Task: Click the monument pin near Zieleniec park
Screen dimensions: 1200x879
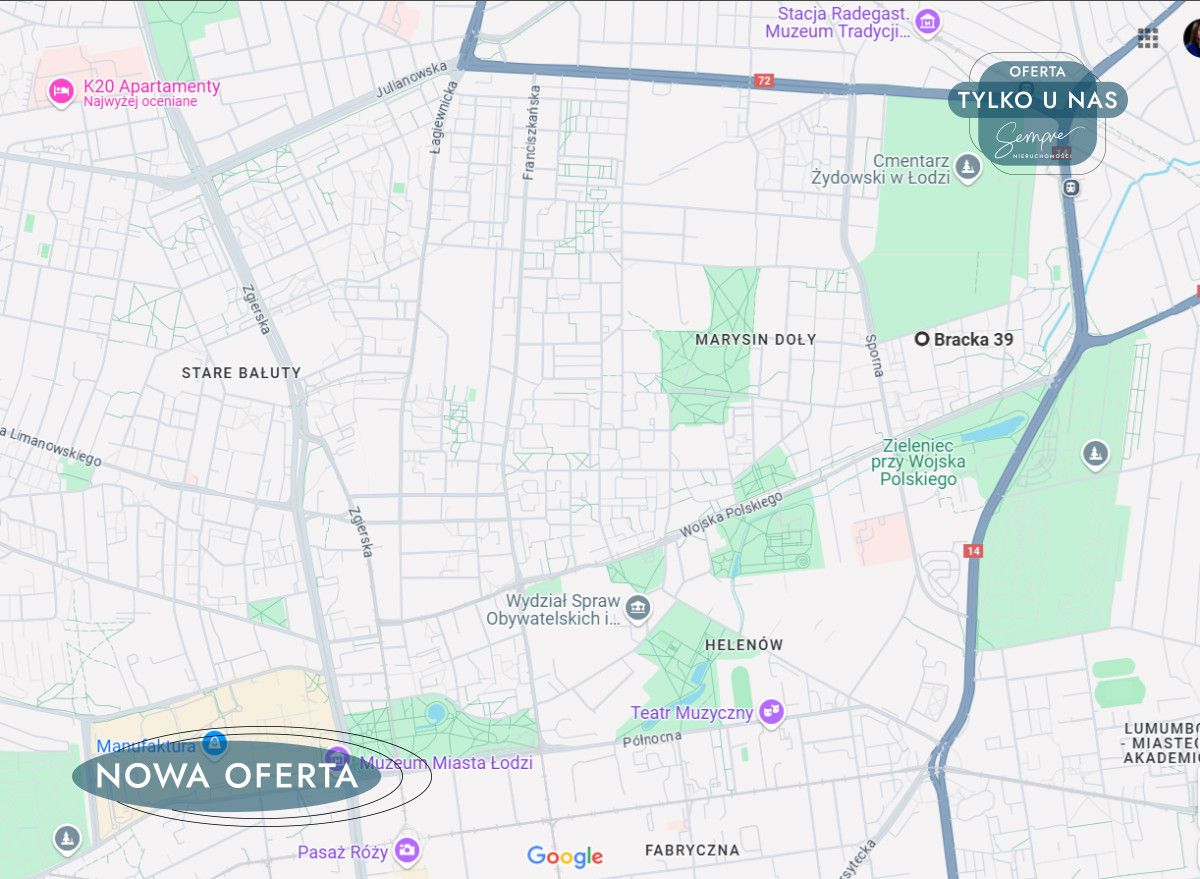Action: [x=1093, y=452]
